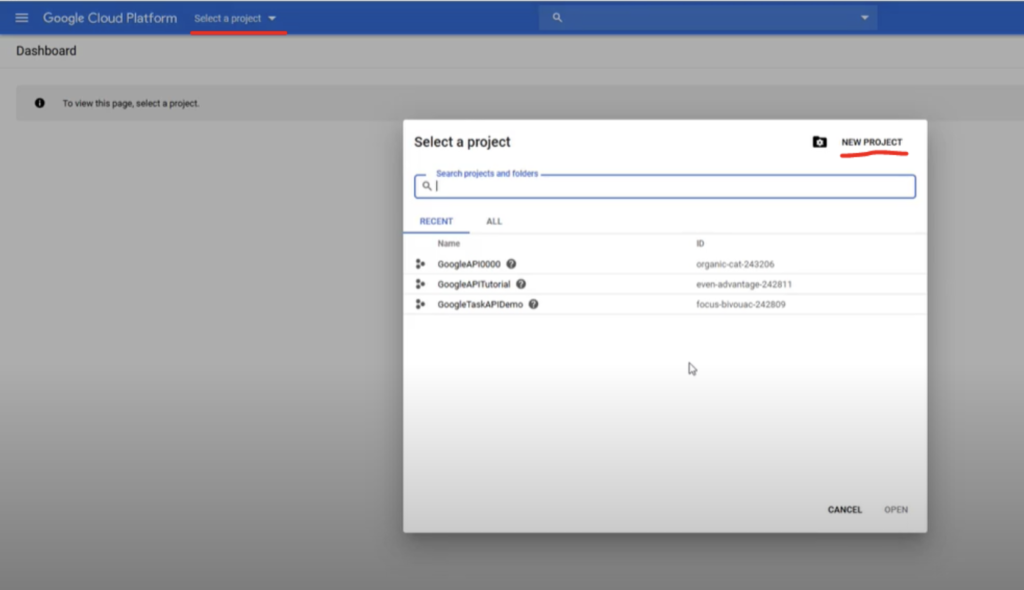Click the Name column header

(x=449, y=244)
